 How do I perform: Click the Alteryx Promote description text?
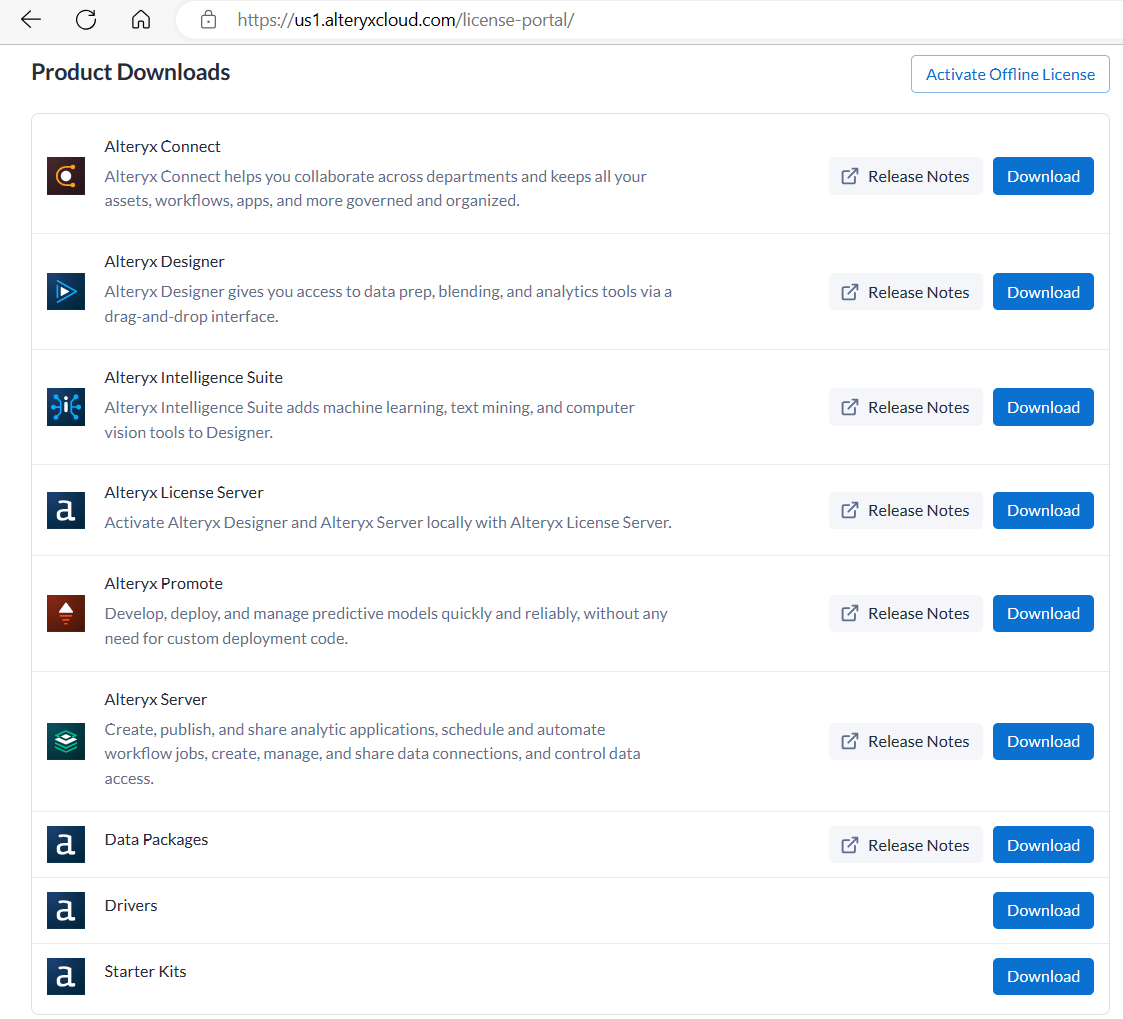(386, 626)
